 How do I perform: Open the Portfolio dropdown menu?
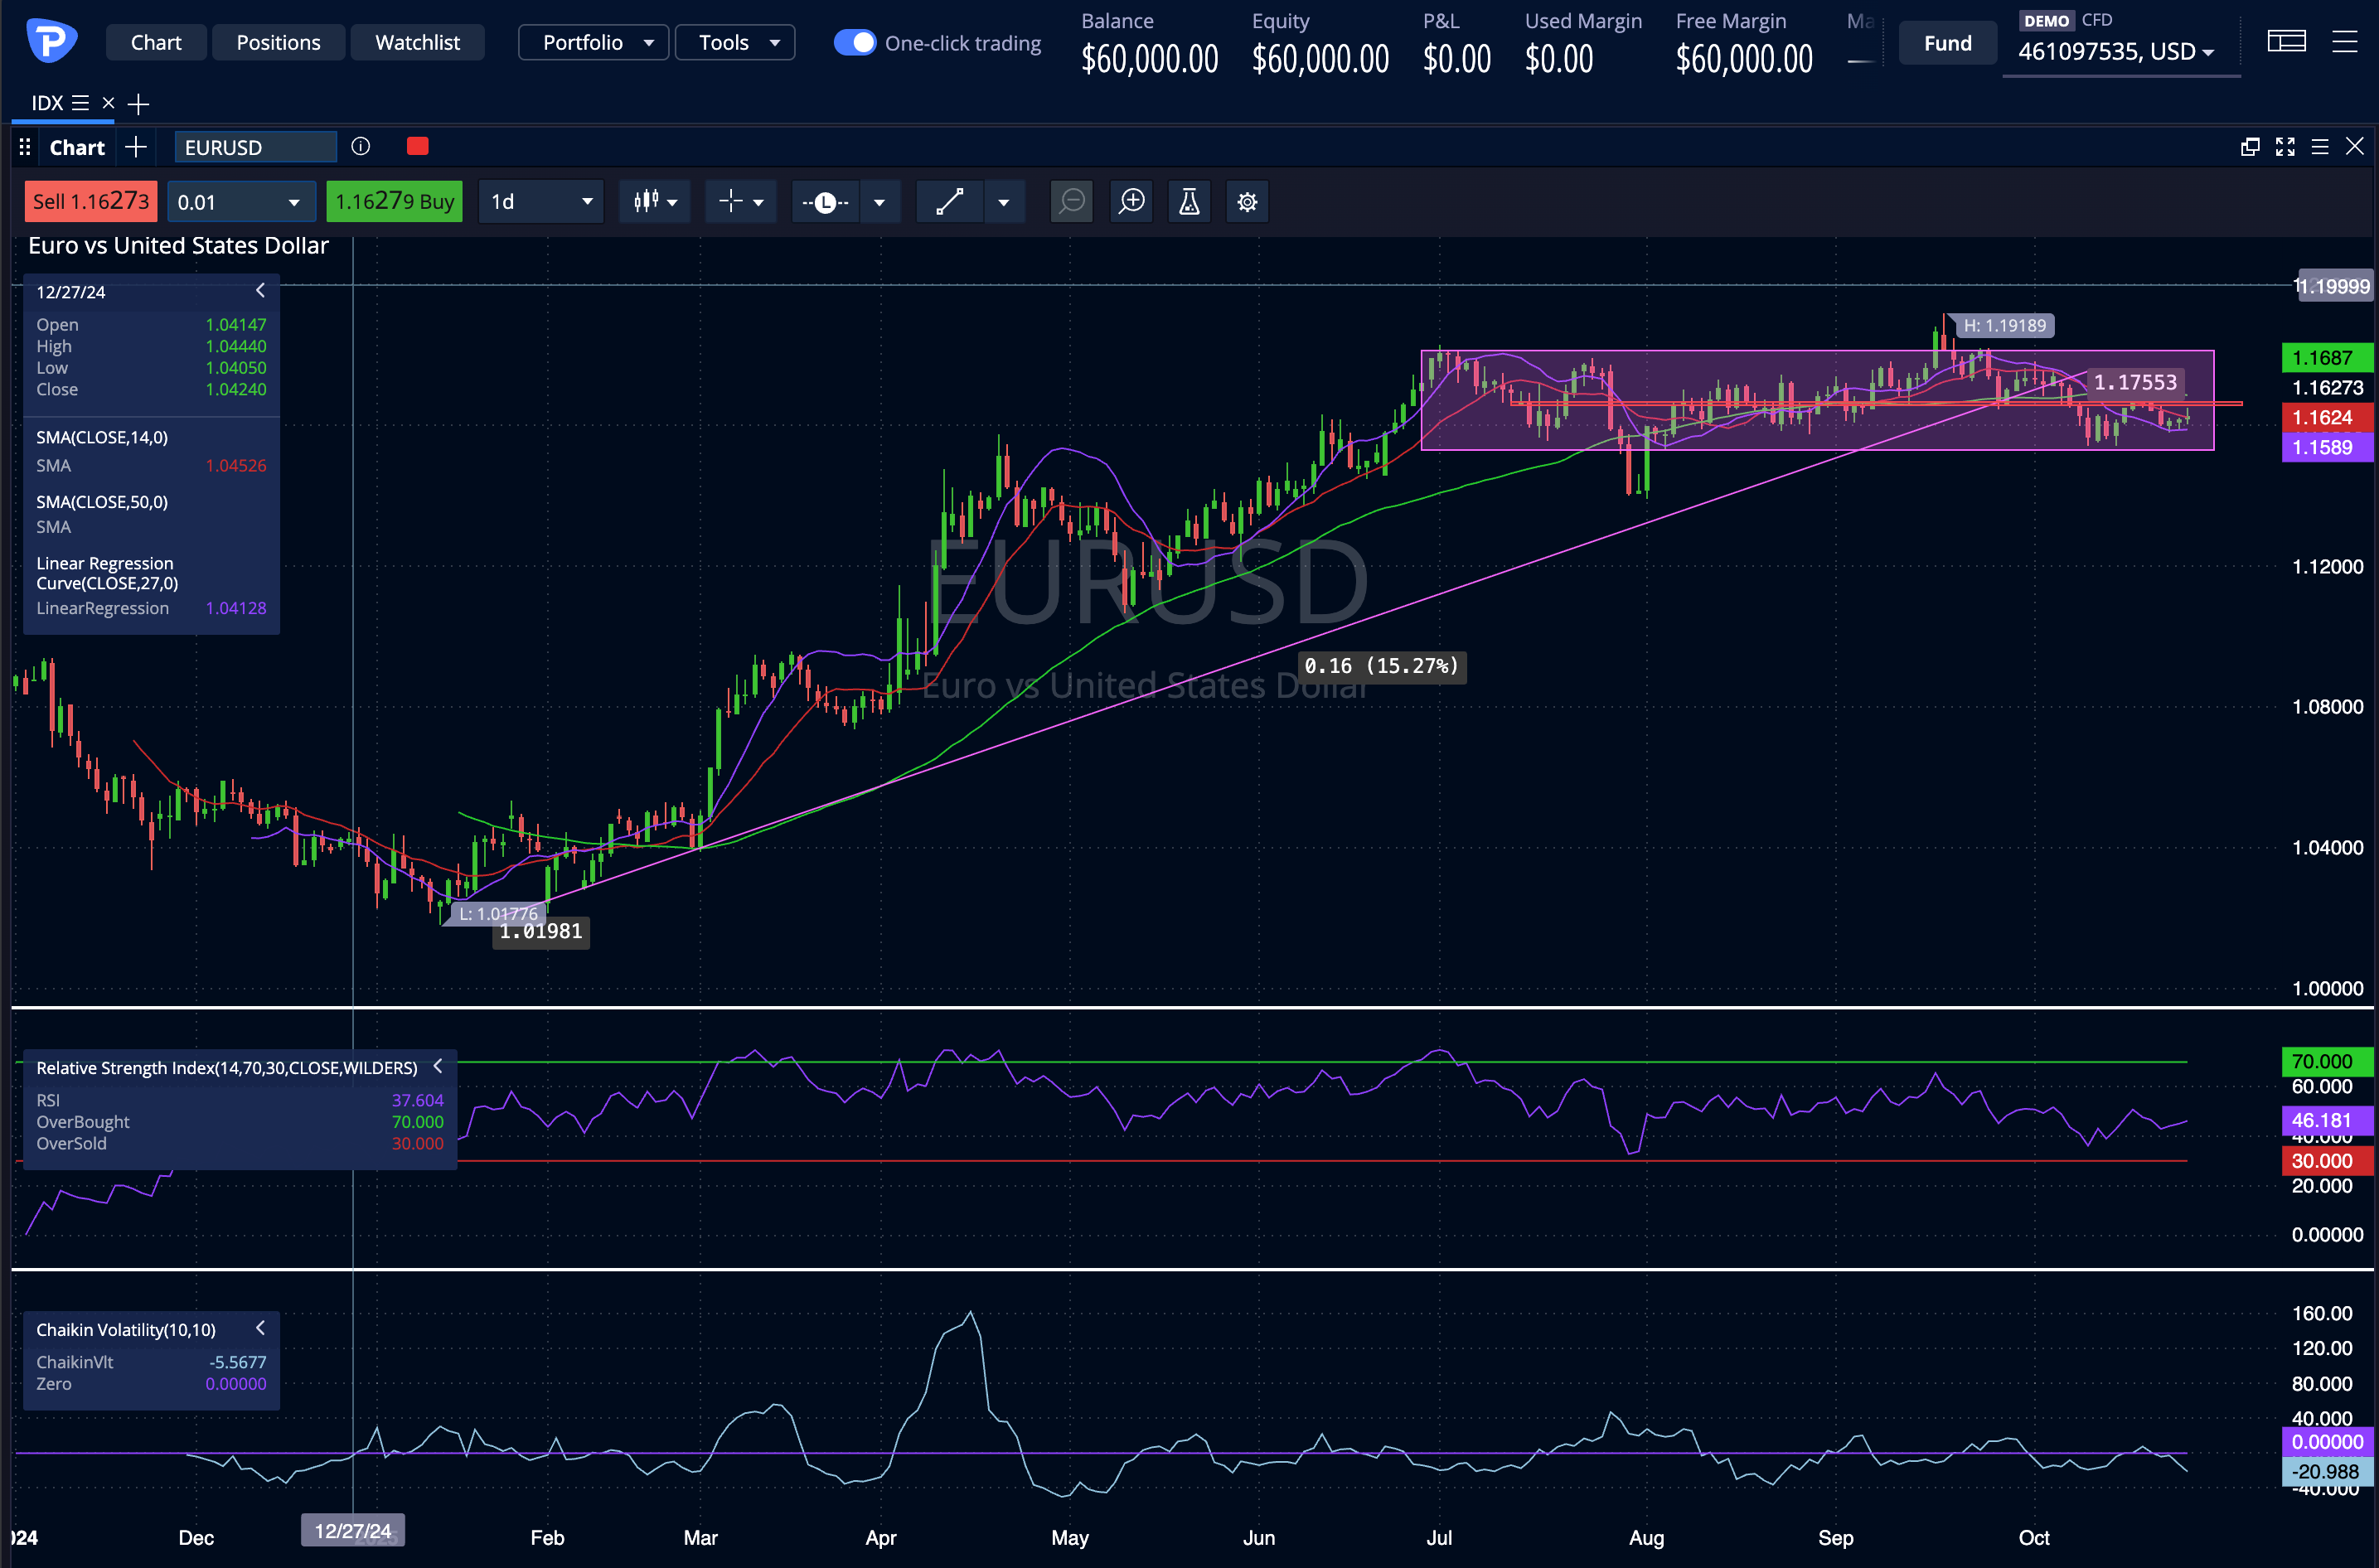point(594,42)
